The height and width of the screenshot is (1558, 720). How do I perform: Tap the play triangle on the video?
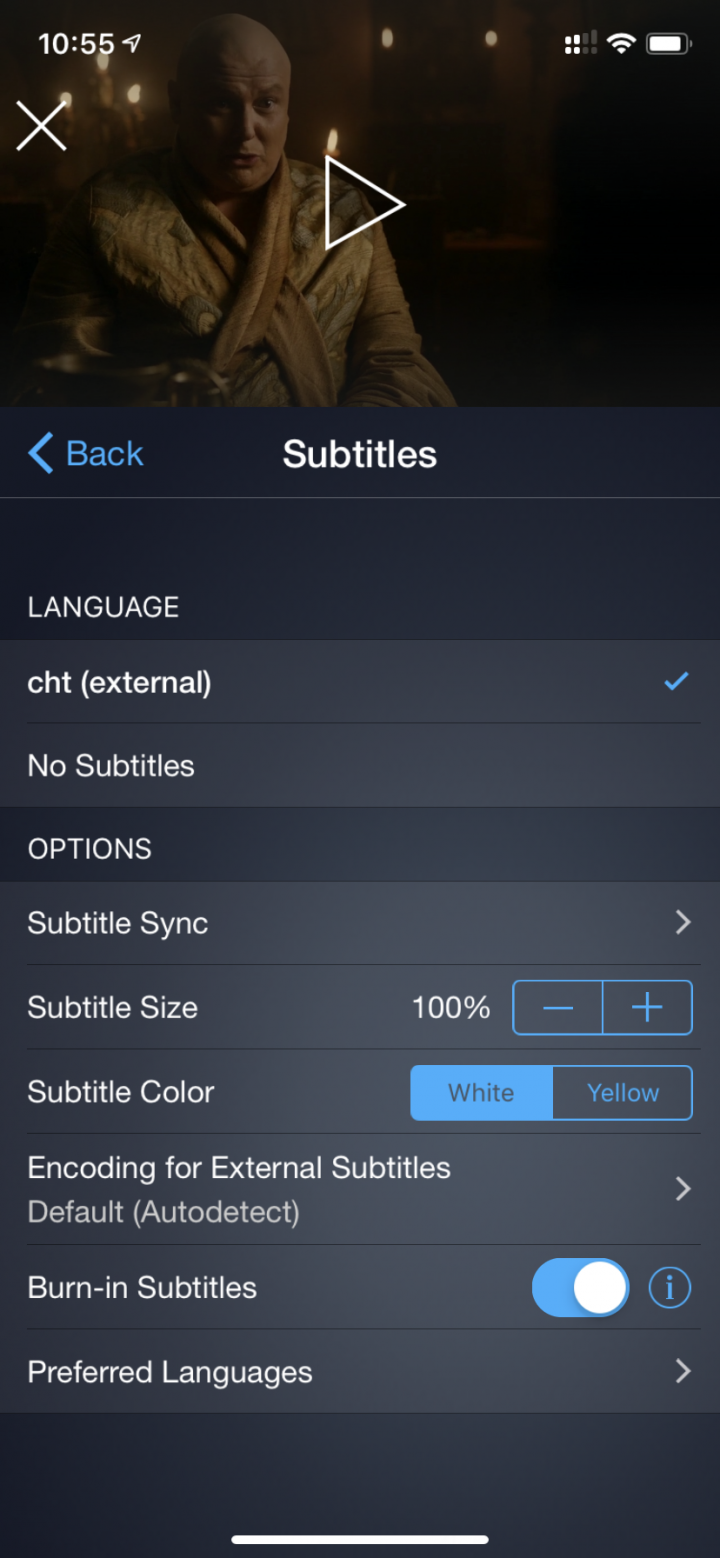[x=364, y=203]
